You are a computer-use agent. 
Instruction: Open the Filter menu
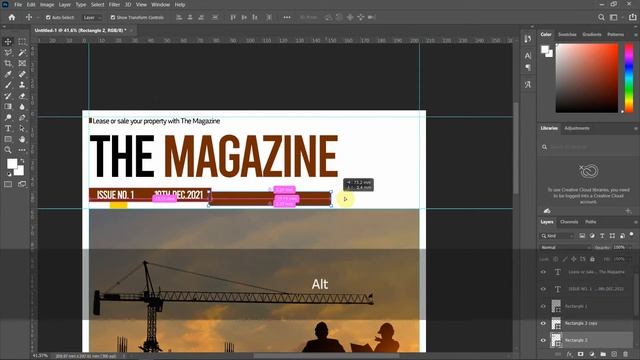(114, 4)
